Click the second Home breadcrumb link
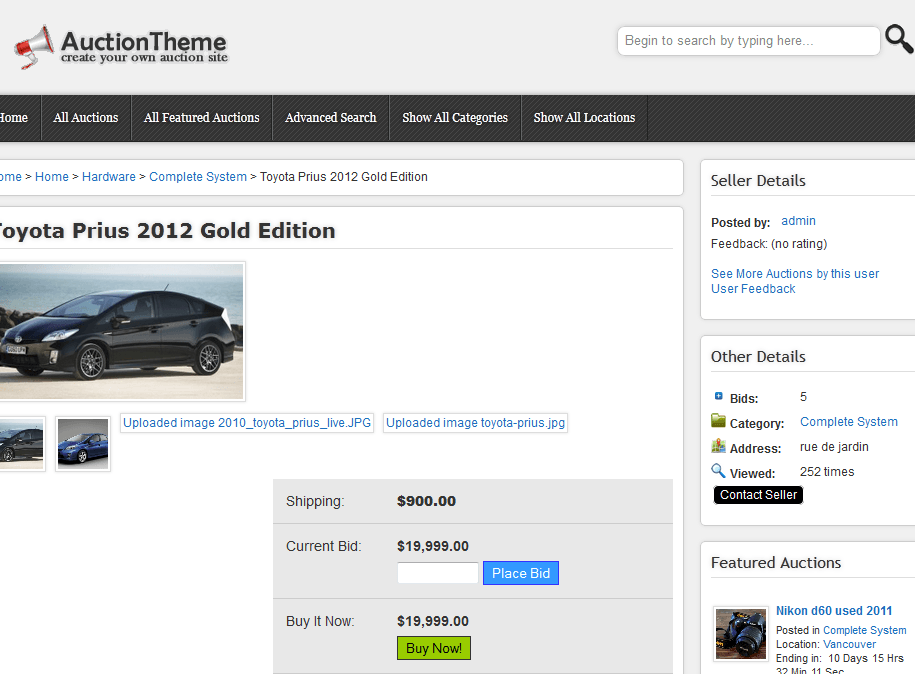 pos(52,177)
